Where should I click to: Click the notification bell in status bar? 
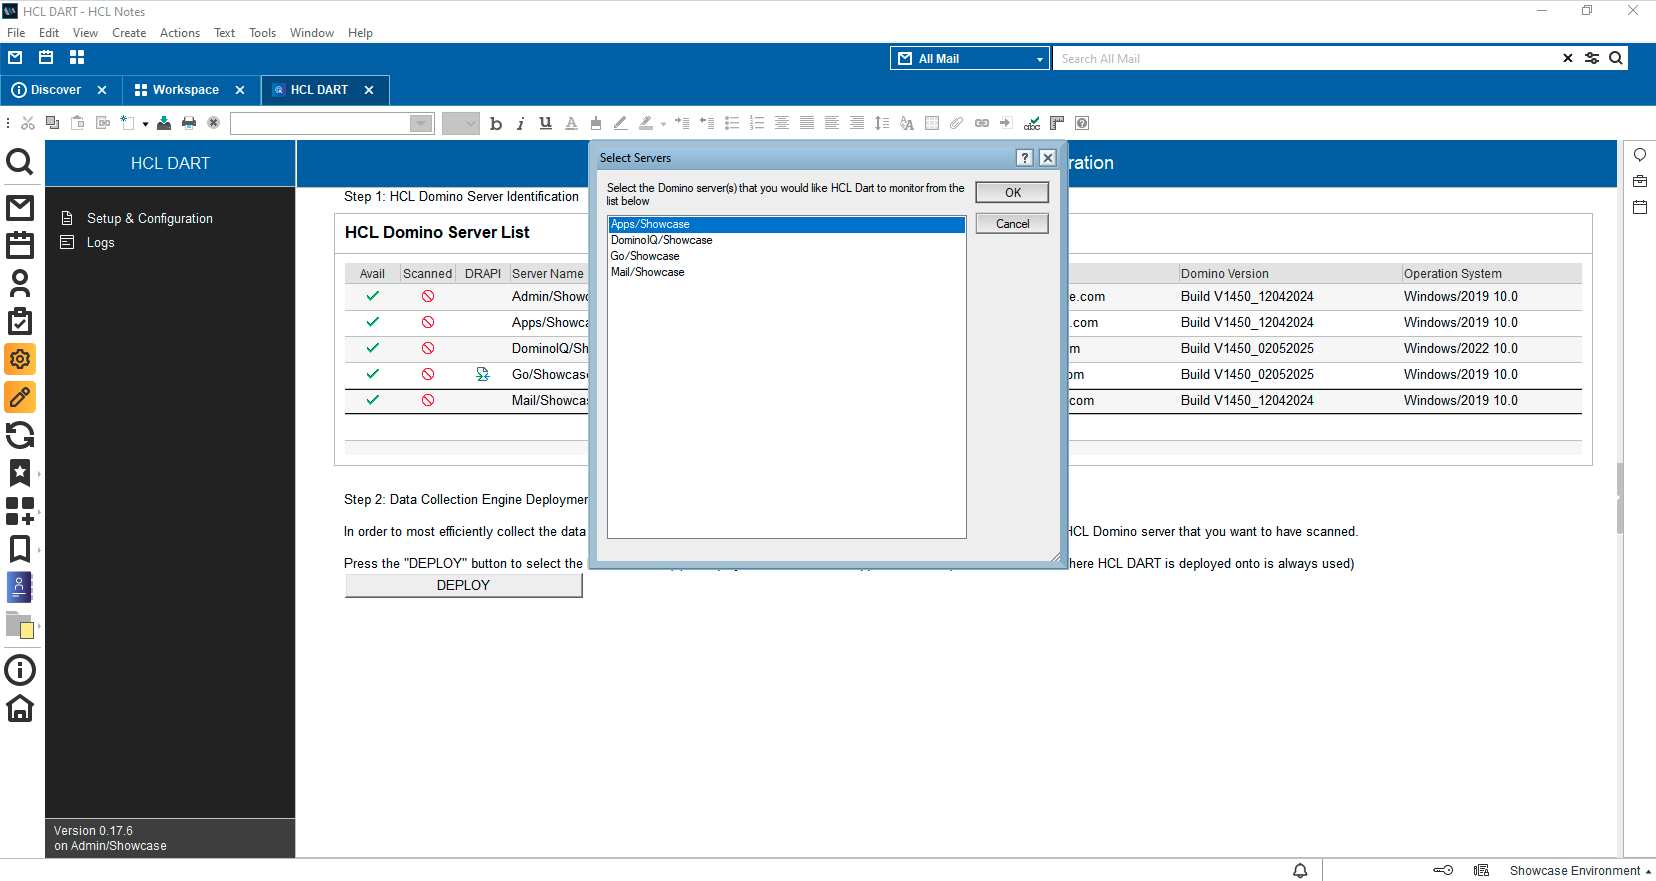1300,871
